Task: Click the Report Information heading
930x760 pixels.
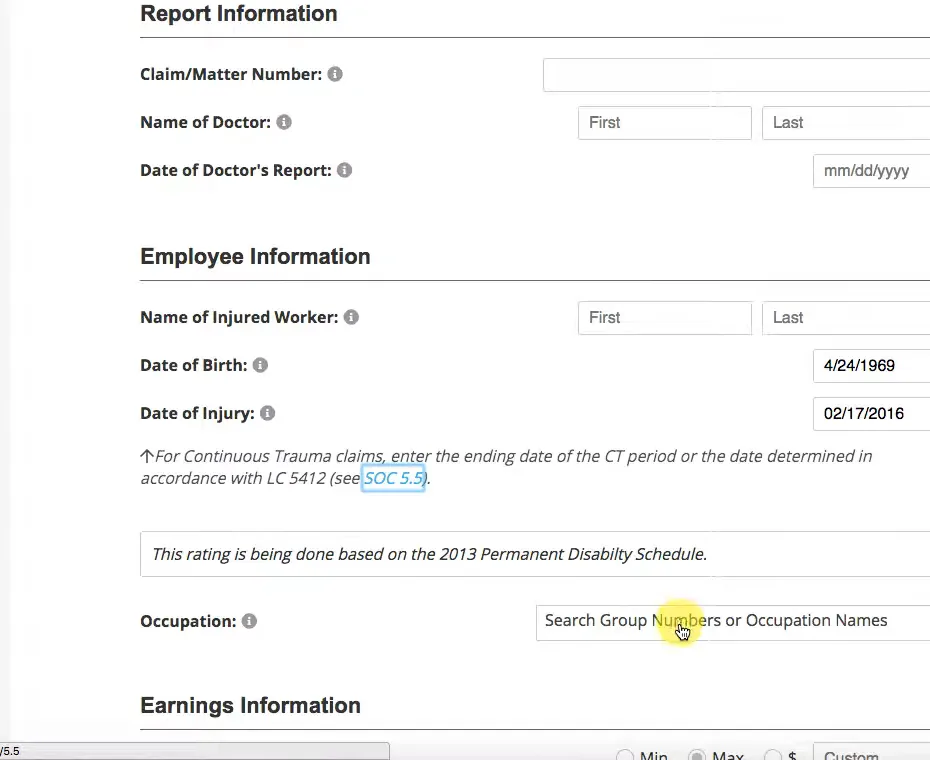Action: (238, 14)
